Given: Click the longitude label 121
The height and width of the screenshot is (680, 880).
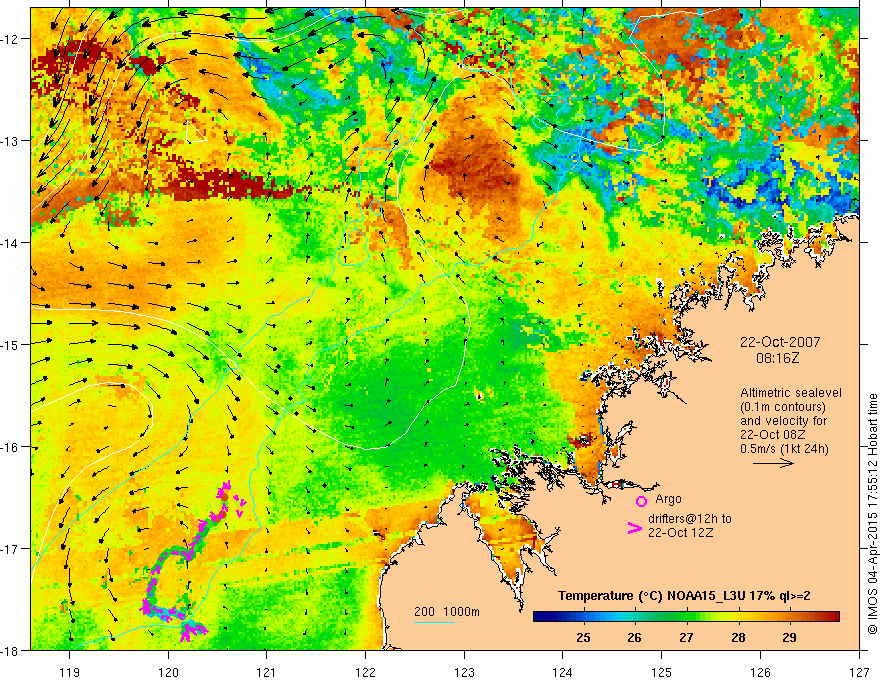Looking at the screenshot, I should point(267,672).
